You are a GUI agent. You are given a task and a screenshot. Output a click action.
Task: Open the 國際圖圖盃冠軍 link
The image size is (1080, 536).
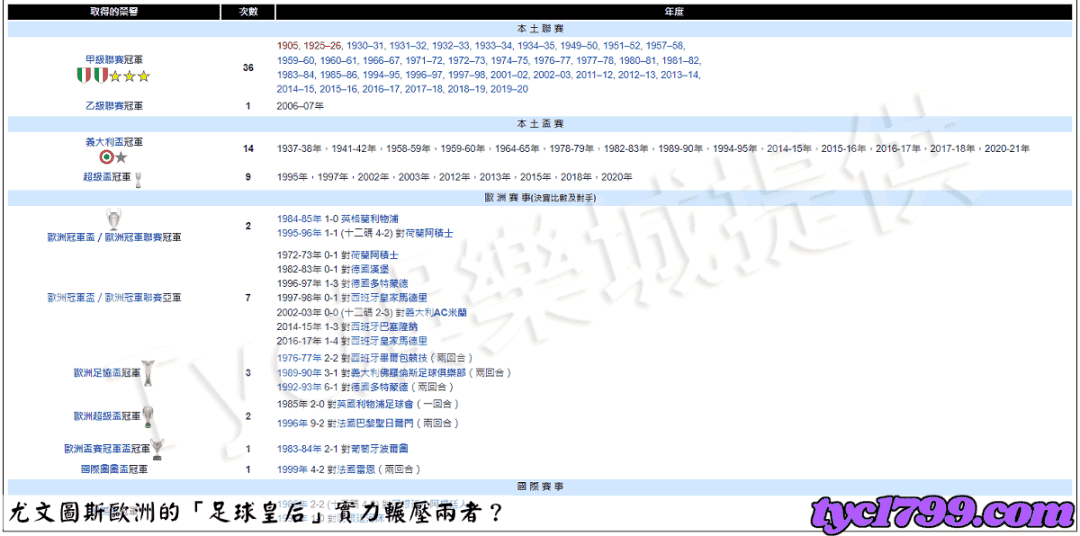114,469
